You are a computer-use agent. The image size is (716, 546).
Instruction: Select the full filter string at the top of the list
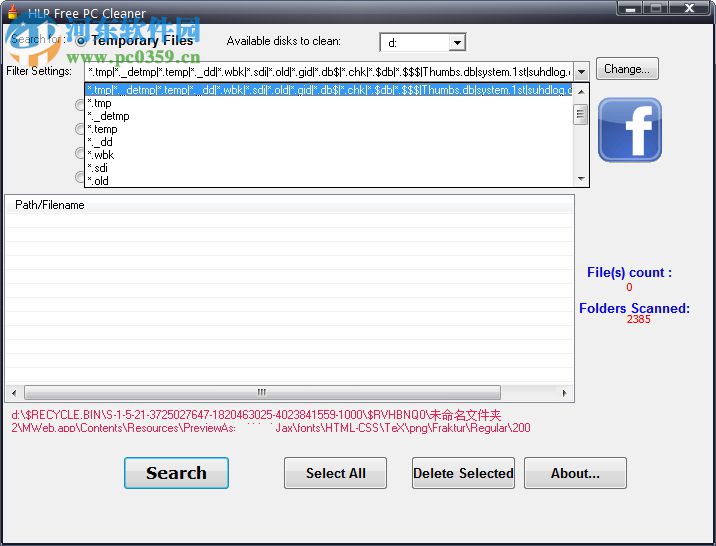(x=329, y=90)
